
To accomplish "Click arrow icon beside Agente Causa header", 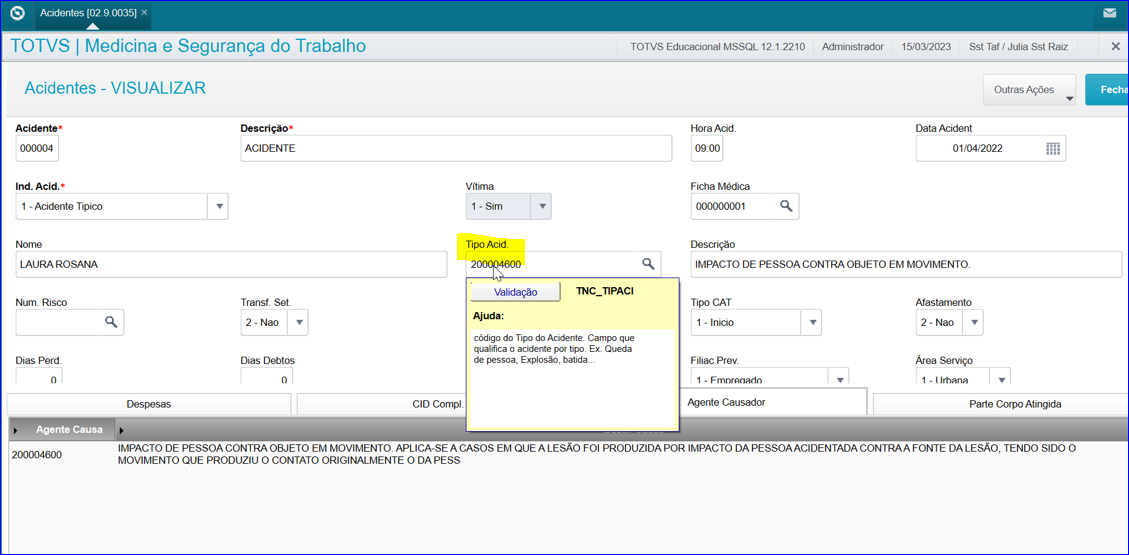I will pos(121,430).
